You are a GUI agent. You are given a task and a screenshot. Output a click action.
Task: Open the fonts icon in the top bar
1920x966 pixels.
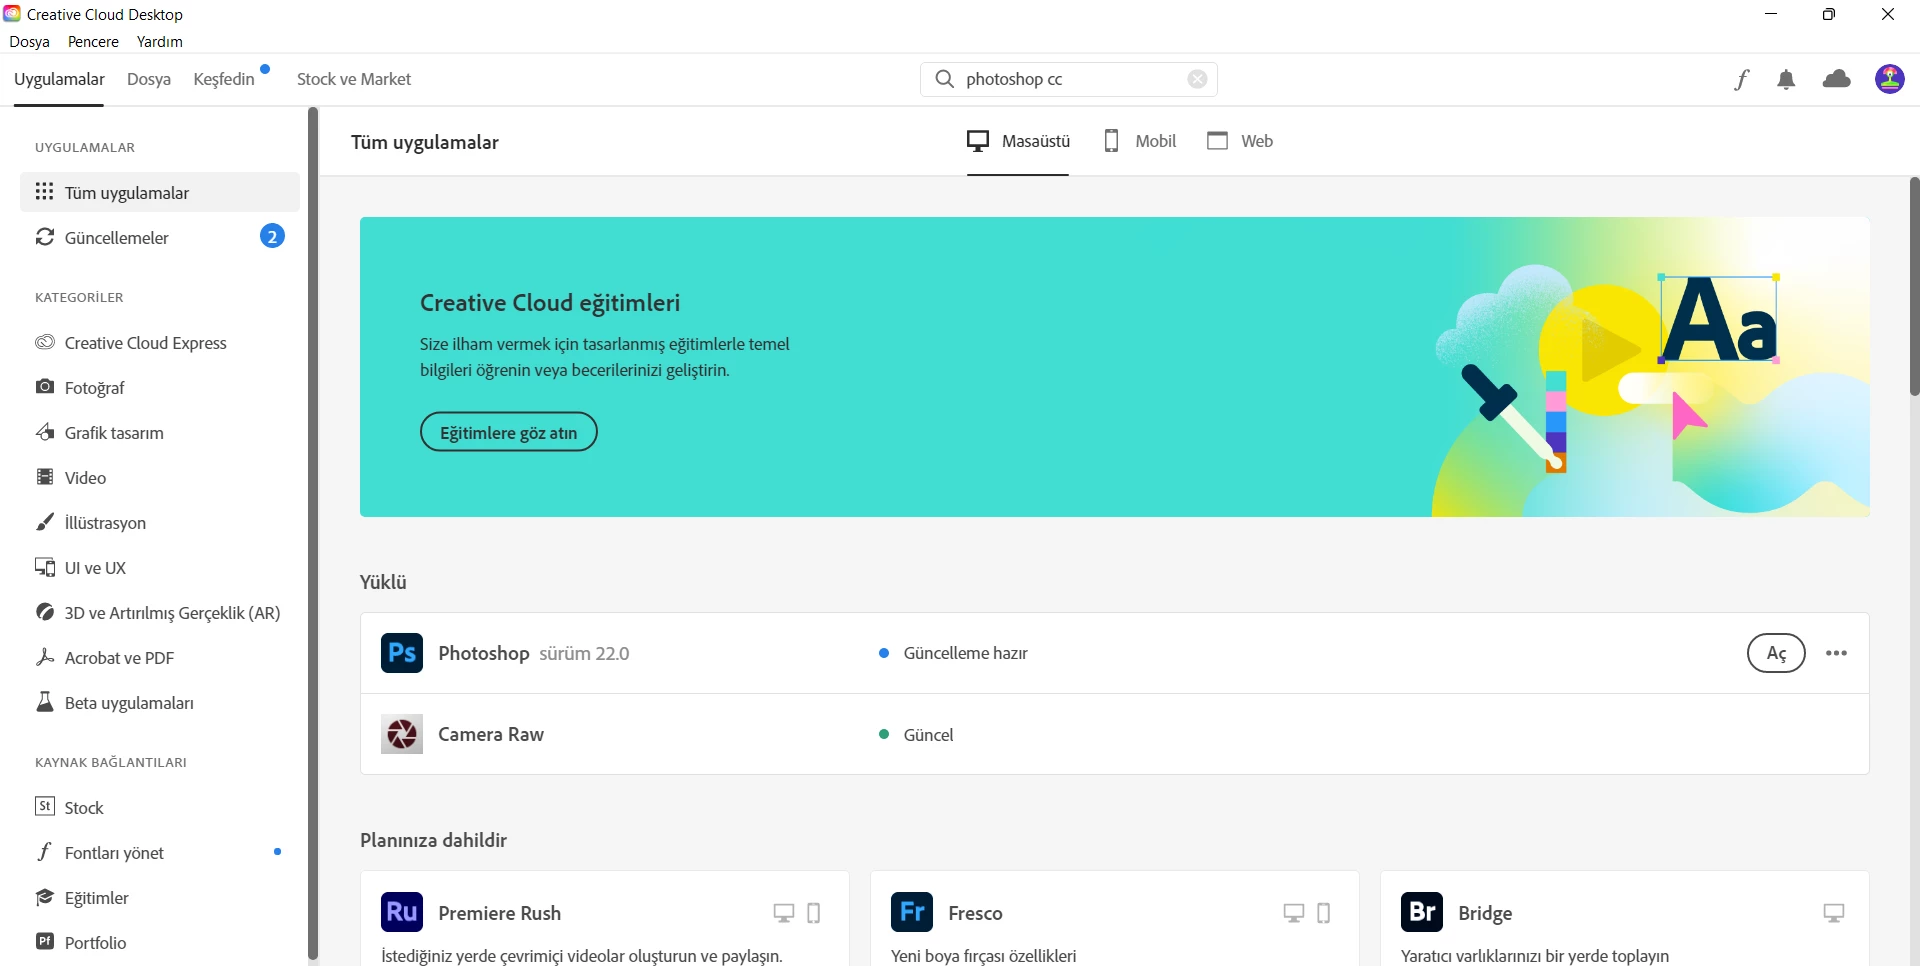point(1741,79)
